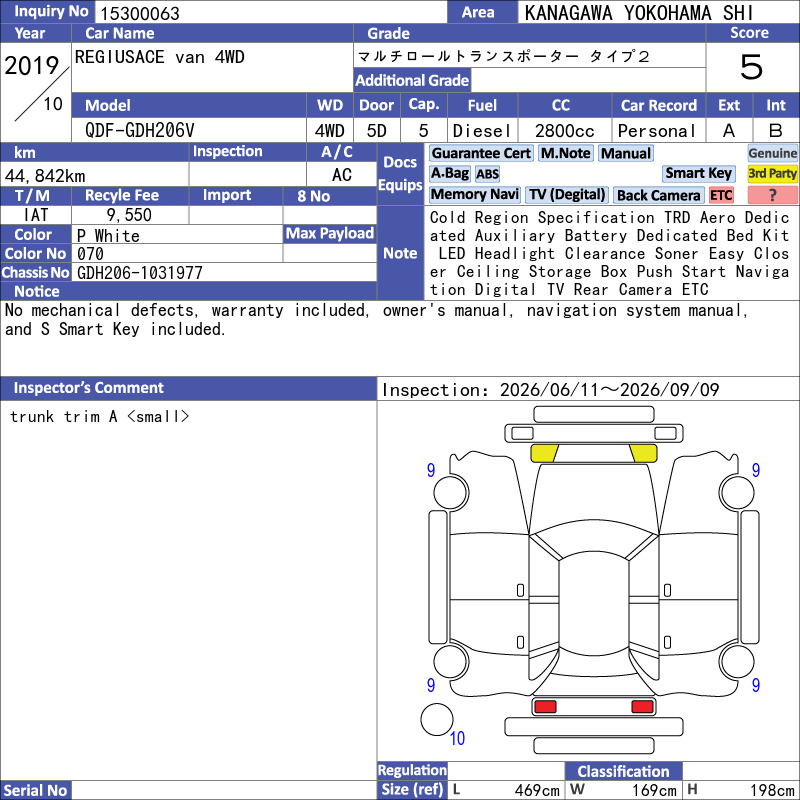The image size is (800, 800).
Task: Select the ABS equipment badge
Action: (487, 174)
